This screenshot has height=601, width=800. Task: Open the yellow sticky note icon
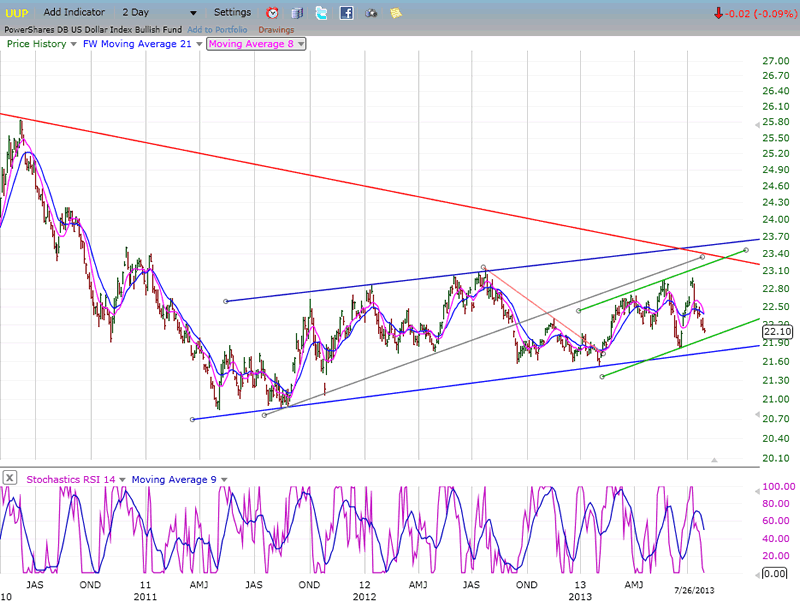click(x=396, y=13)
